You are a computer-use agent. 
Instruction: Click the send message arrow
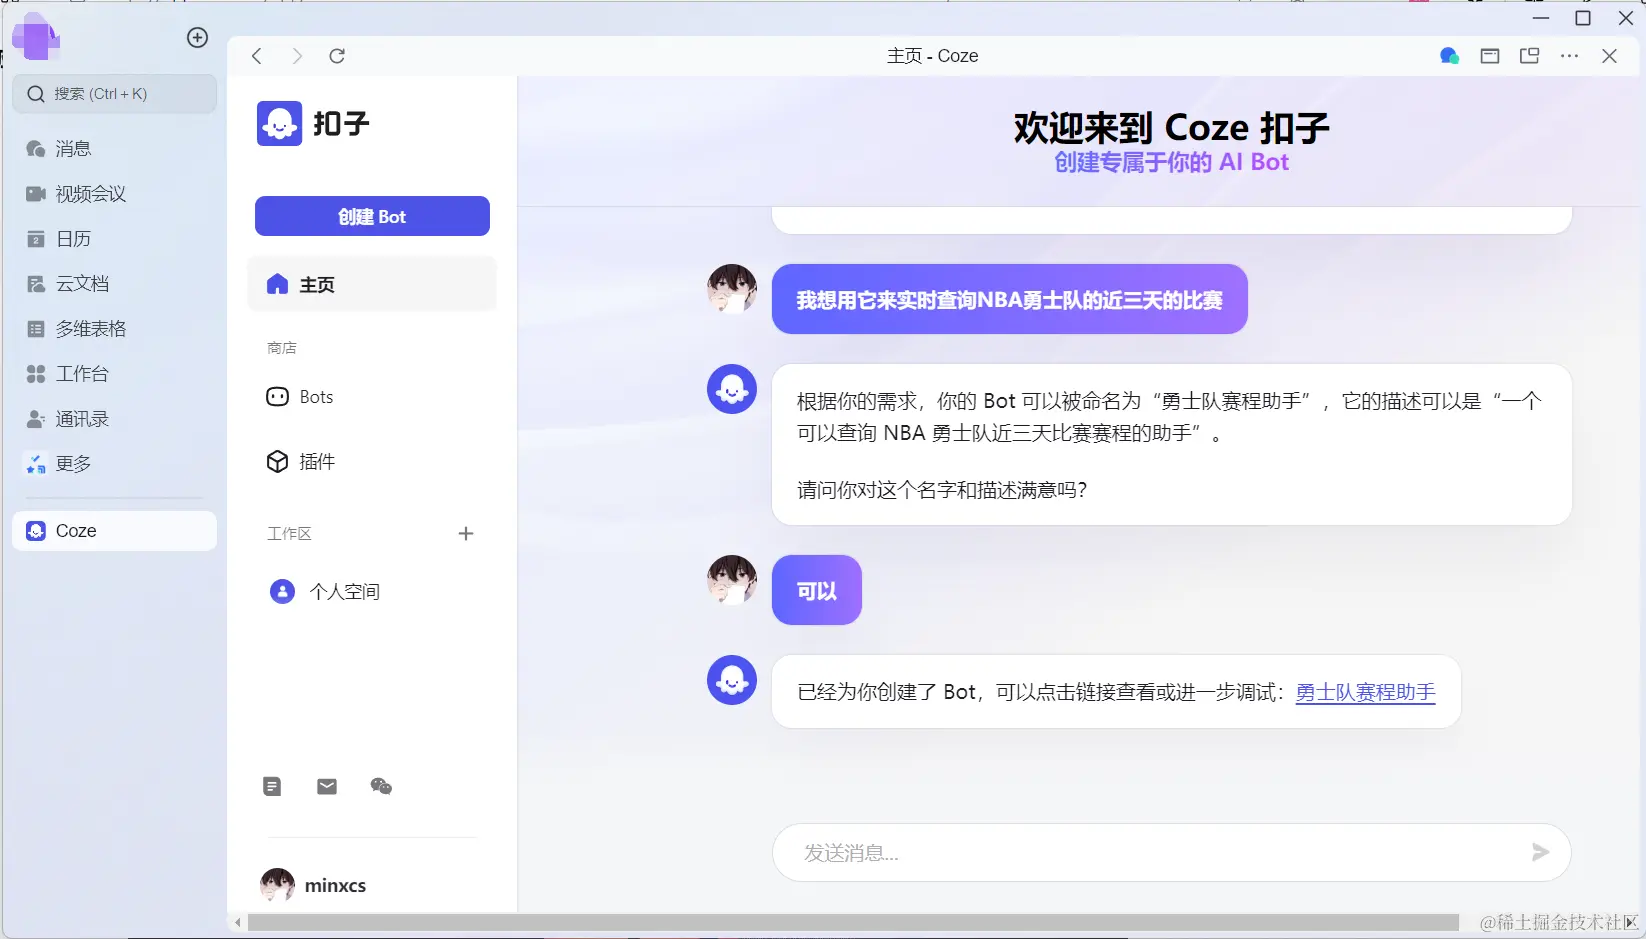click(1540, 852)
